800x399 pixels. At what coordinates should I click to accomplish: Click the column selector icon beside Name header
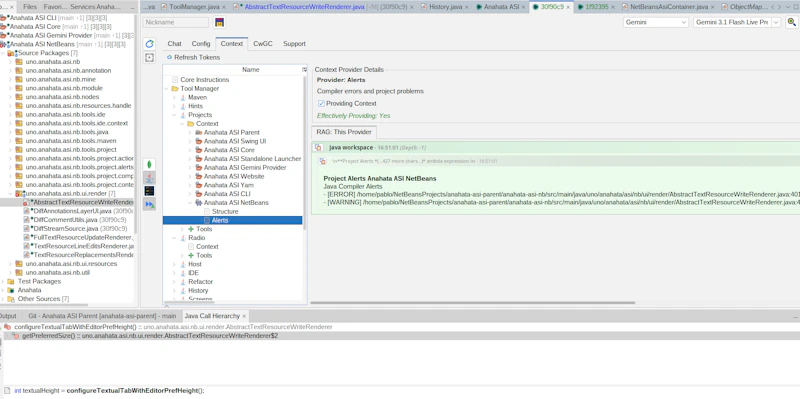tap(305, 69)
